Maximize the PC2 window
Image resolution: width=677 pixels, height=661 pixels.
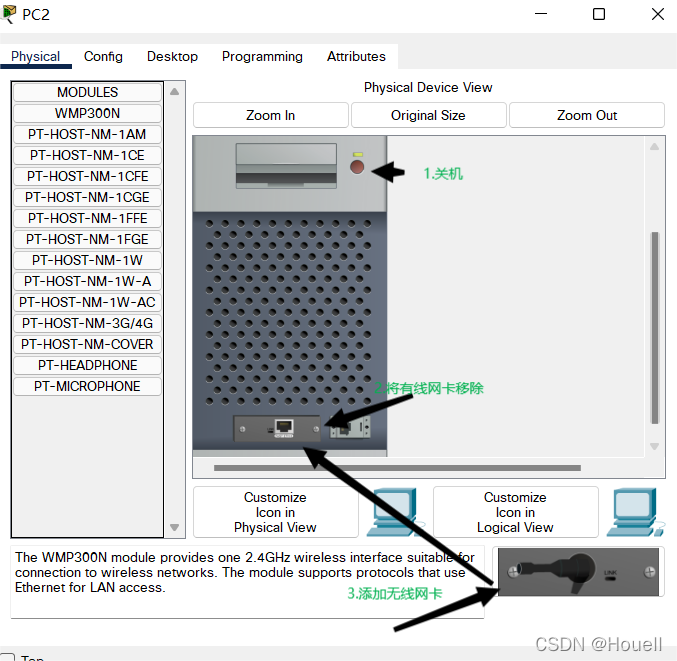(599, 14)
